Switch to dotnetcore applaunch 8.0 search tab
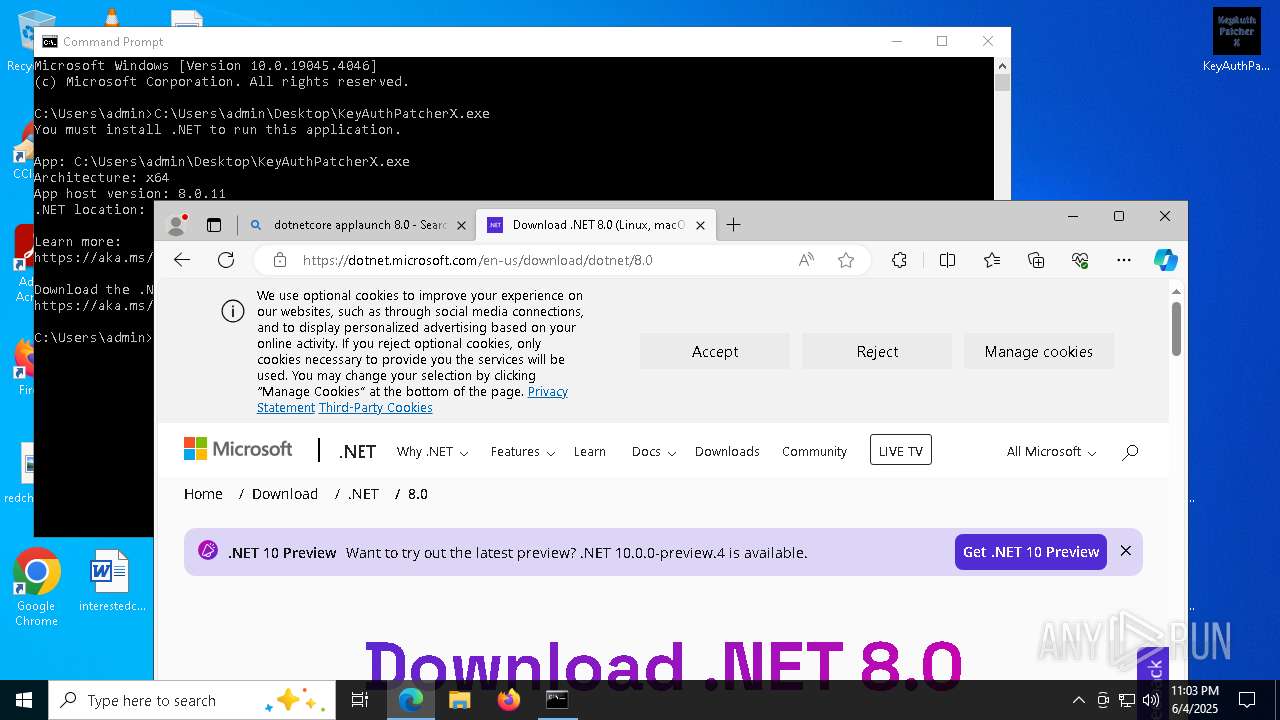1280x720 pixels. click(358, 225)
